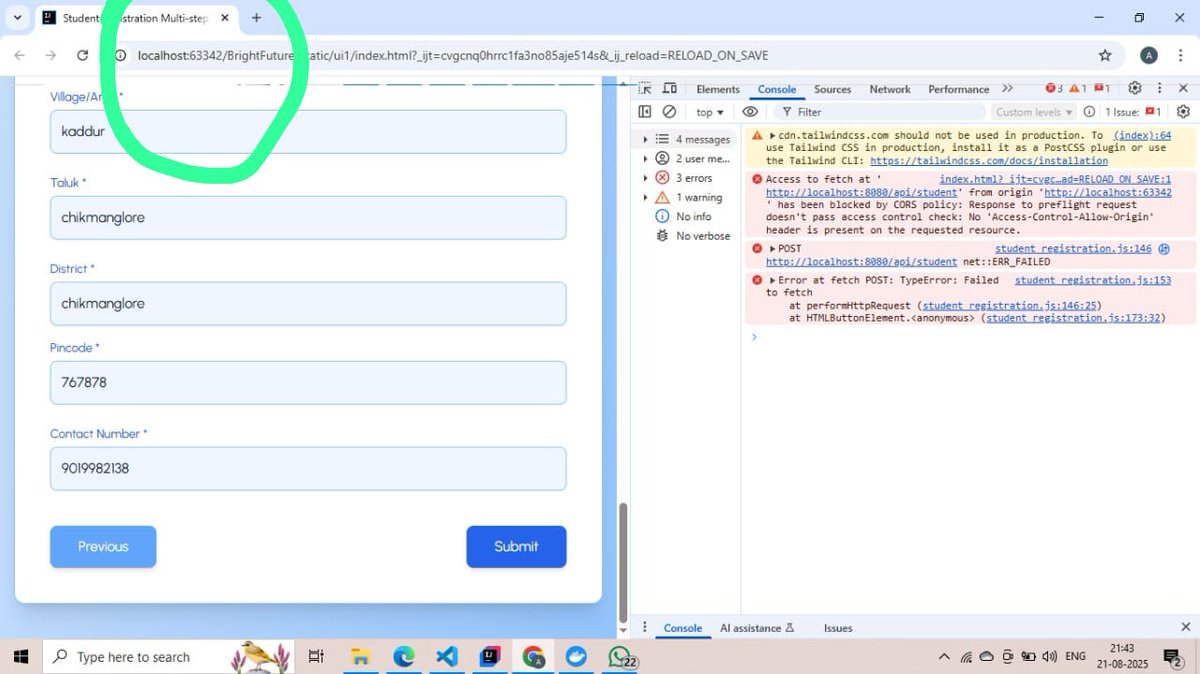Switch to the Network tab
1200x674 pixels.
click(890, 89)
